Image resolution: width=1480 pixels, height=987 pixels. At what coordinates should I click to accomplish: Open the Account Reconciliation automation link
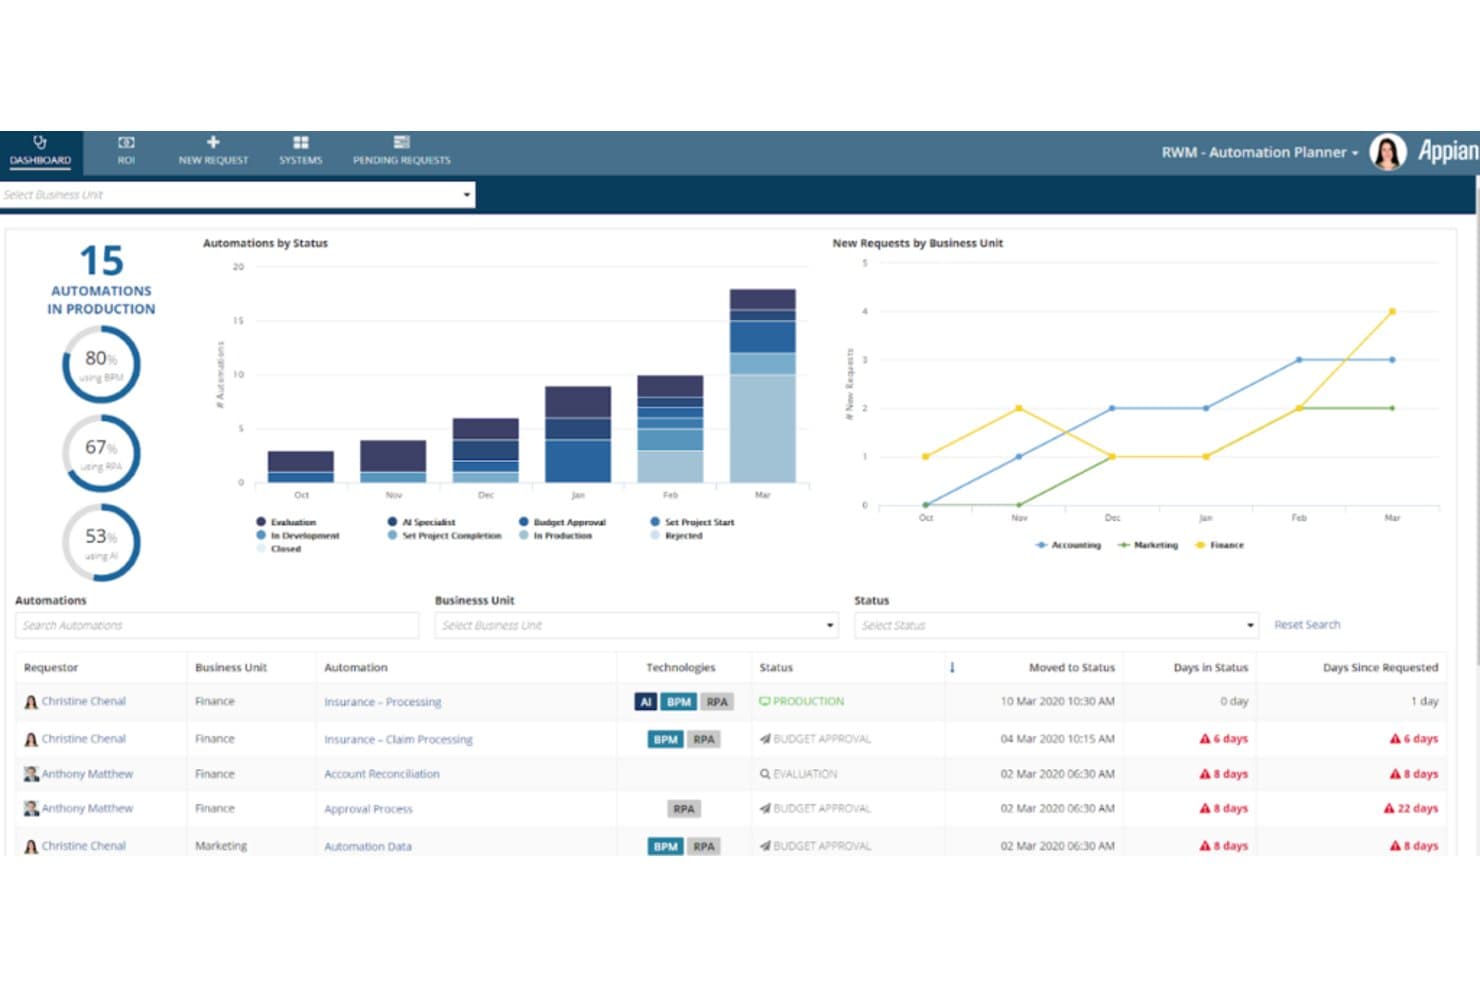[x=381, y=774]
